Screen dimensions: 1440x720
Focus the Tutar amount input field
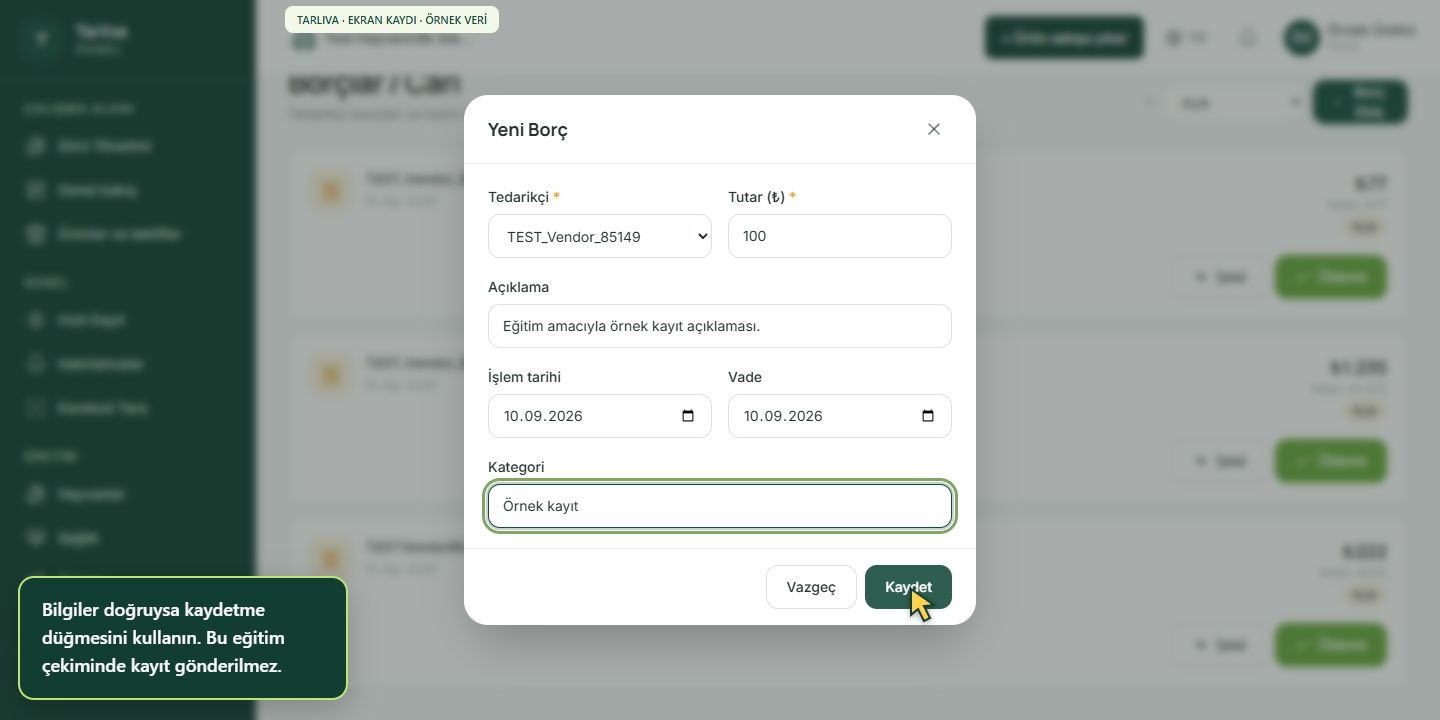(840, 236)
